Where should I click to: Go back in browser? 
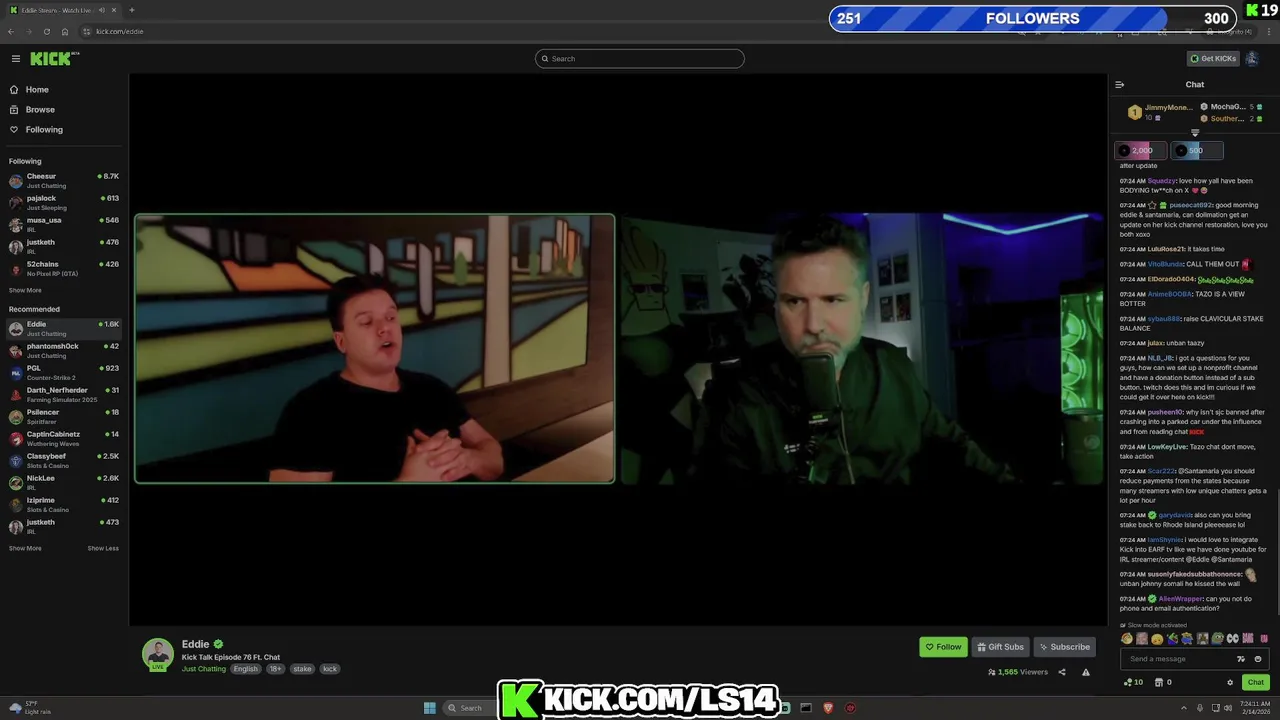11,31
